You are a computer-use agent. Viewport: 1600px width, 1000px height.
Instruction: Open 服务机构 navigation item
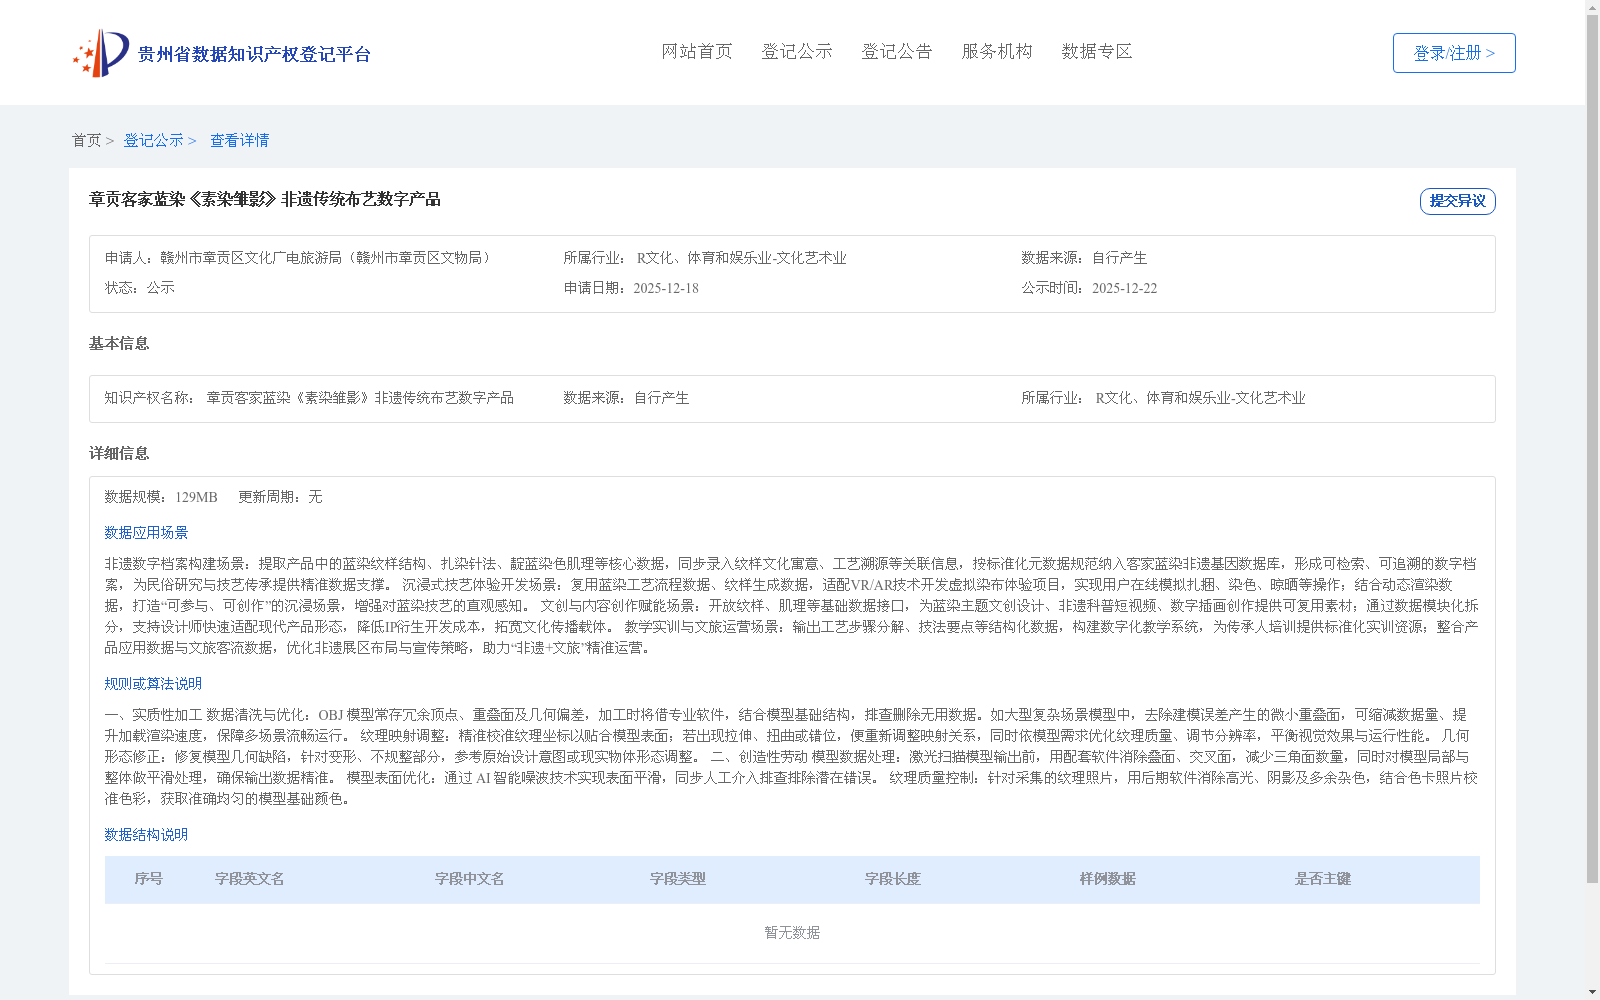[997, 52]
